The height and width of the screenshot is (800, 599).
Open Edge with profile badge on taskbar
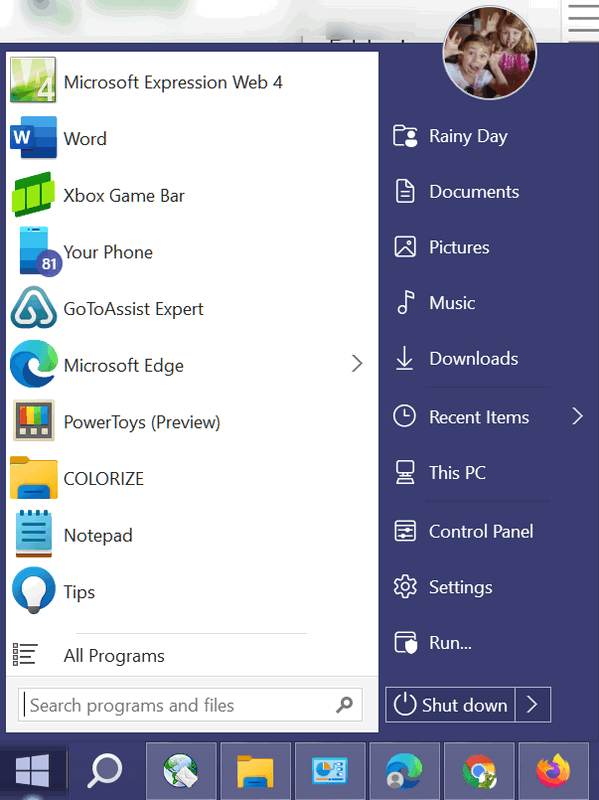404,770
